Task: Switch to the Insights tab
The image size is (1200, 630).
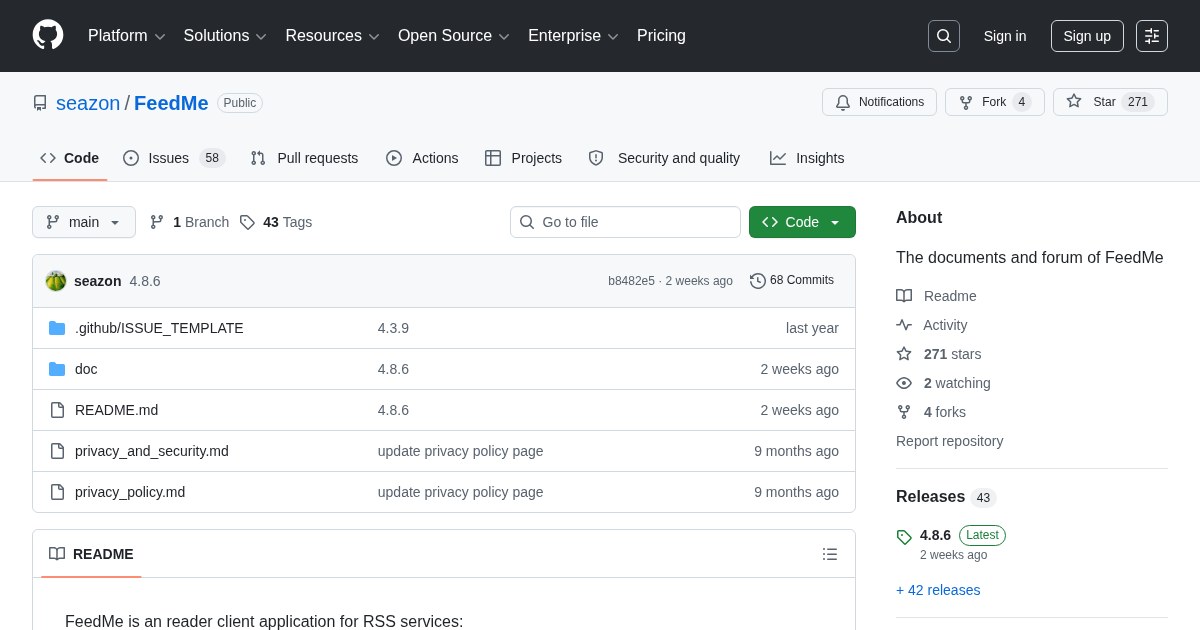Action: pos(807,158)
